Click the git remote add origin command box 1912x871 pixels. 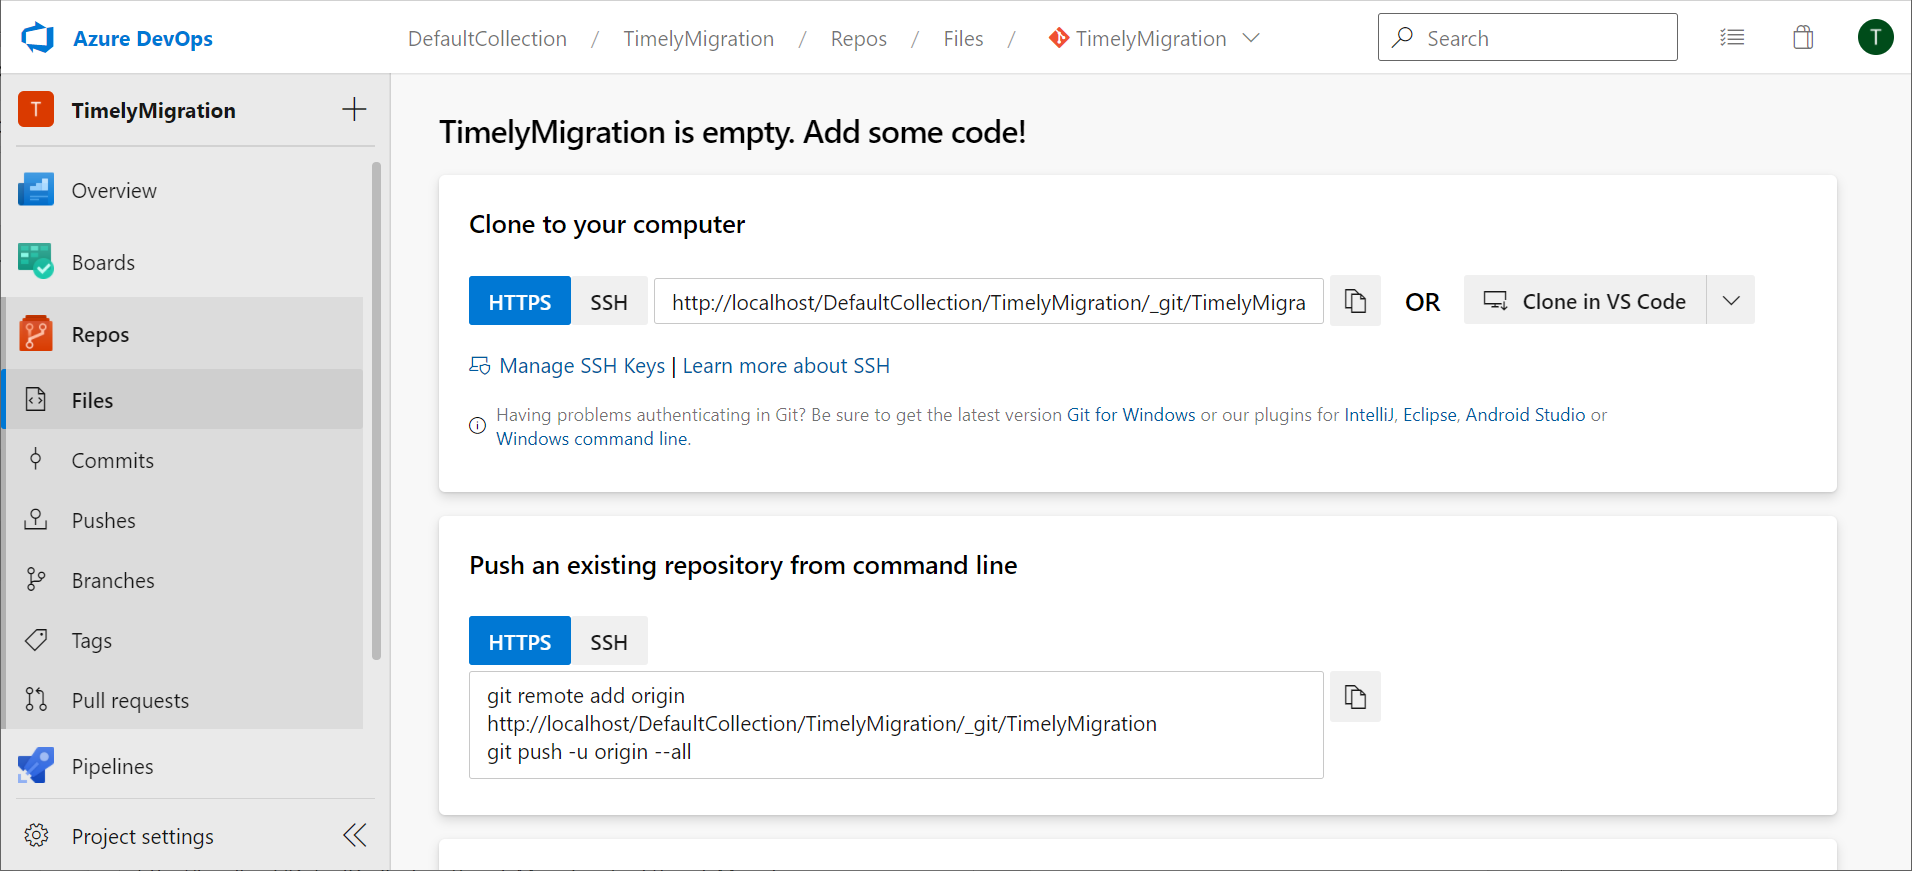(896, 724)
